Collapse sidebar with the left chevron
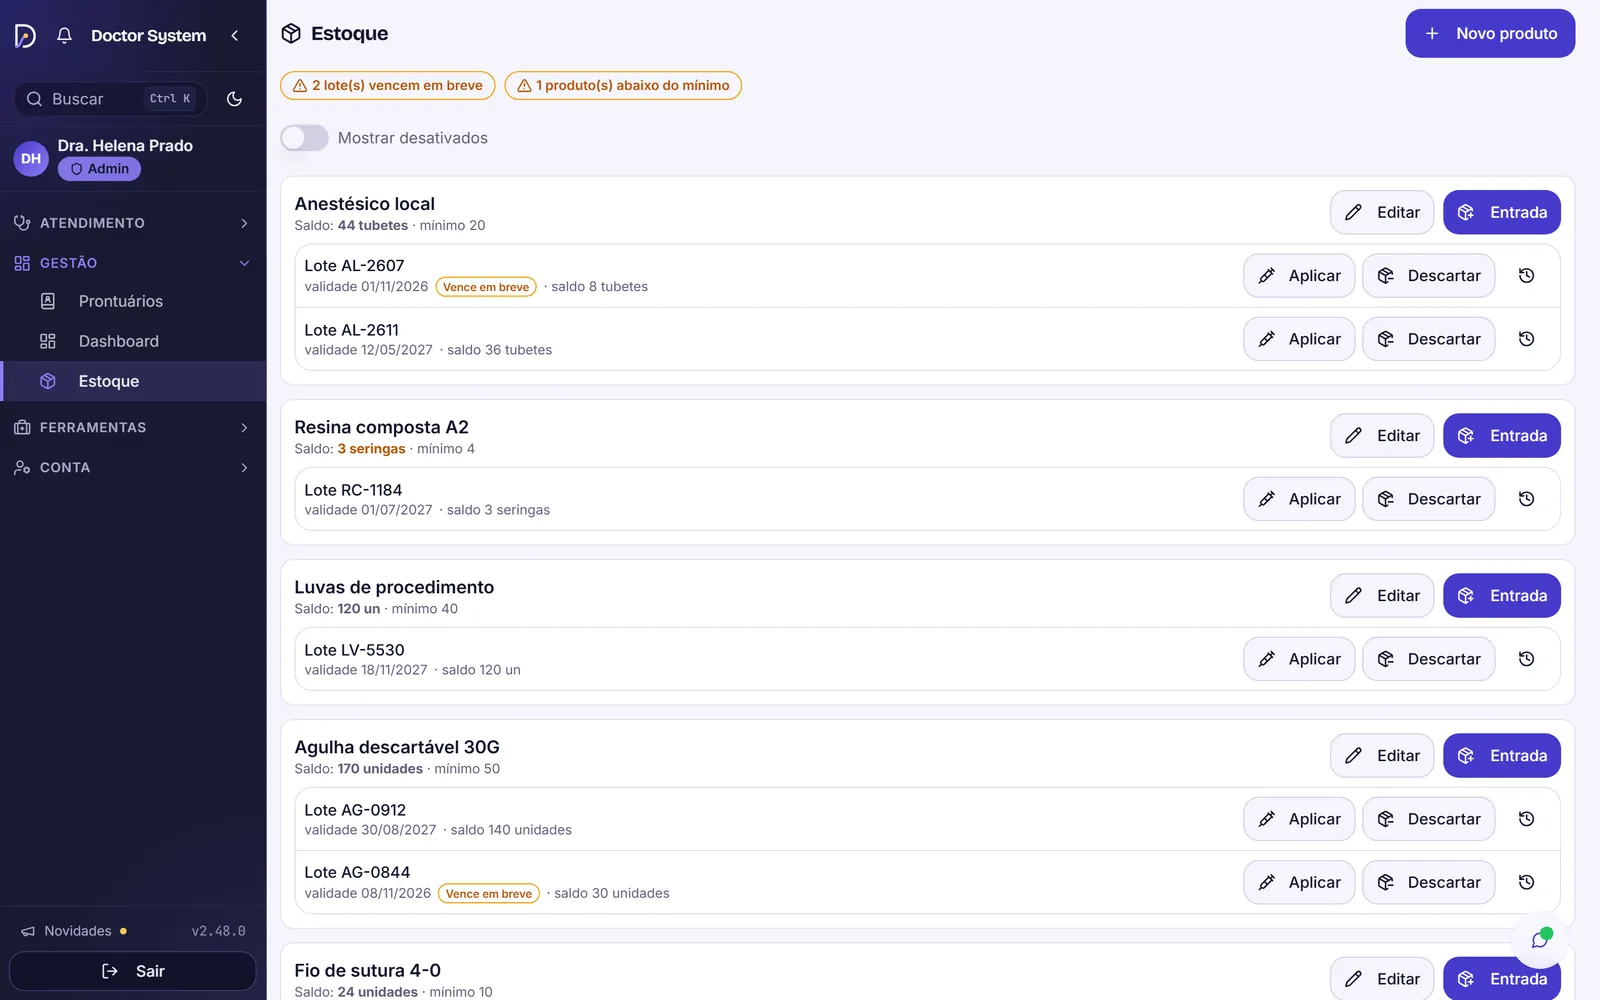The image size is (1600, 1000). click(x=235, y=36)
